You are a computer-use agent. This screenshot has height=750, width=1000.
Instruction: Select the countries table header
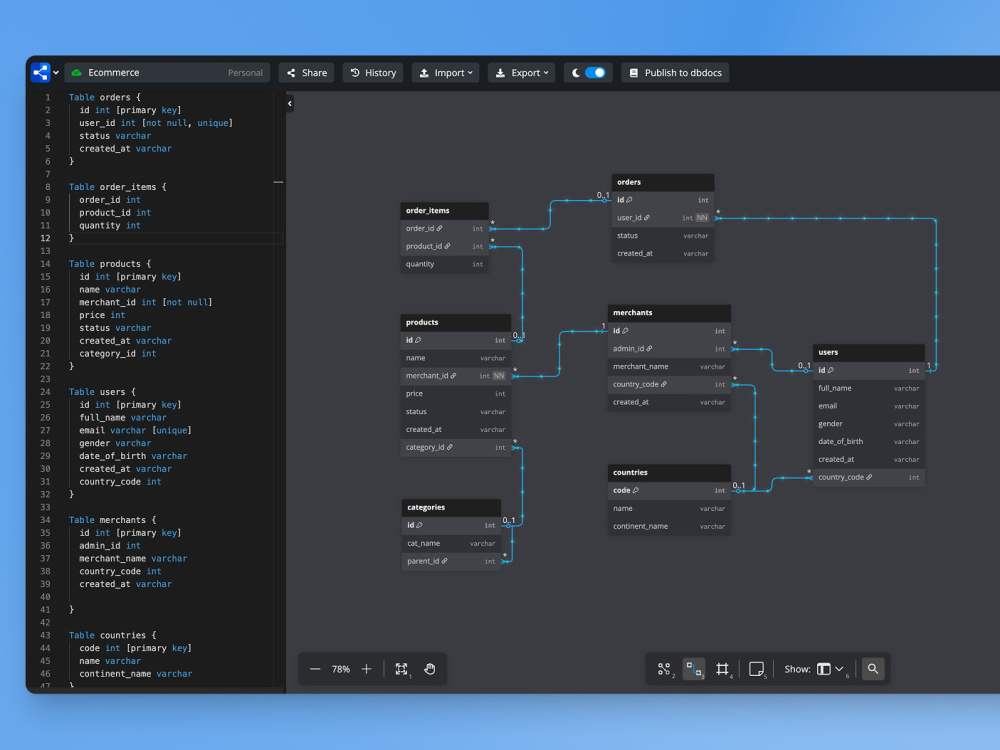click(669, 473)
